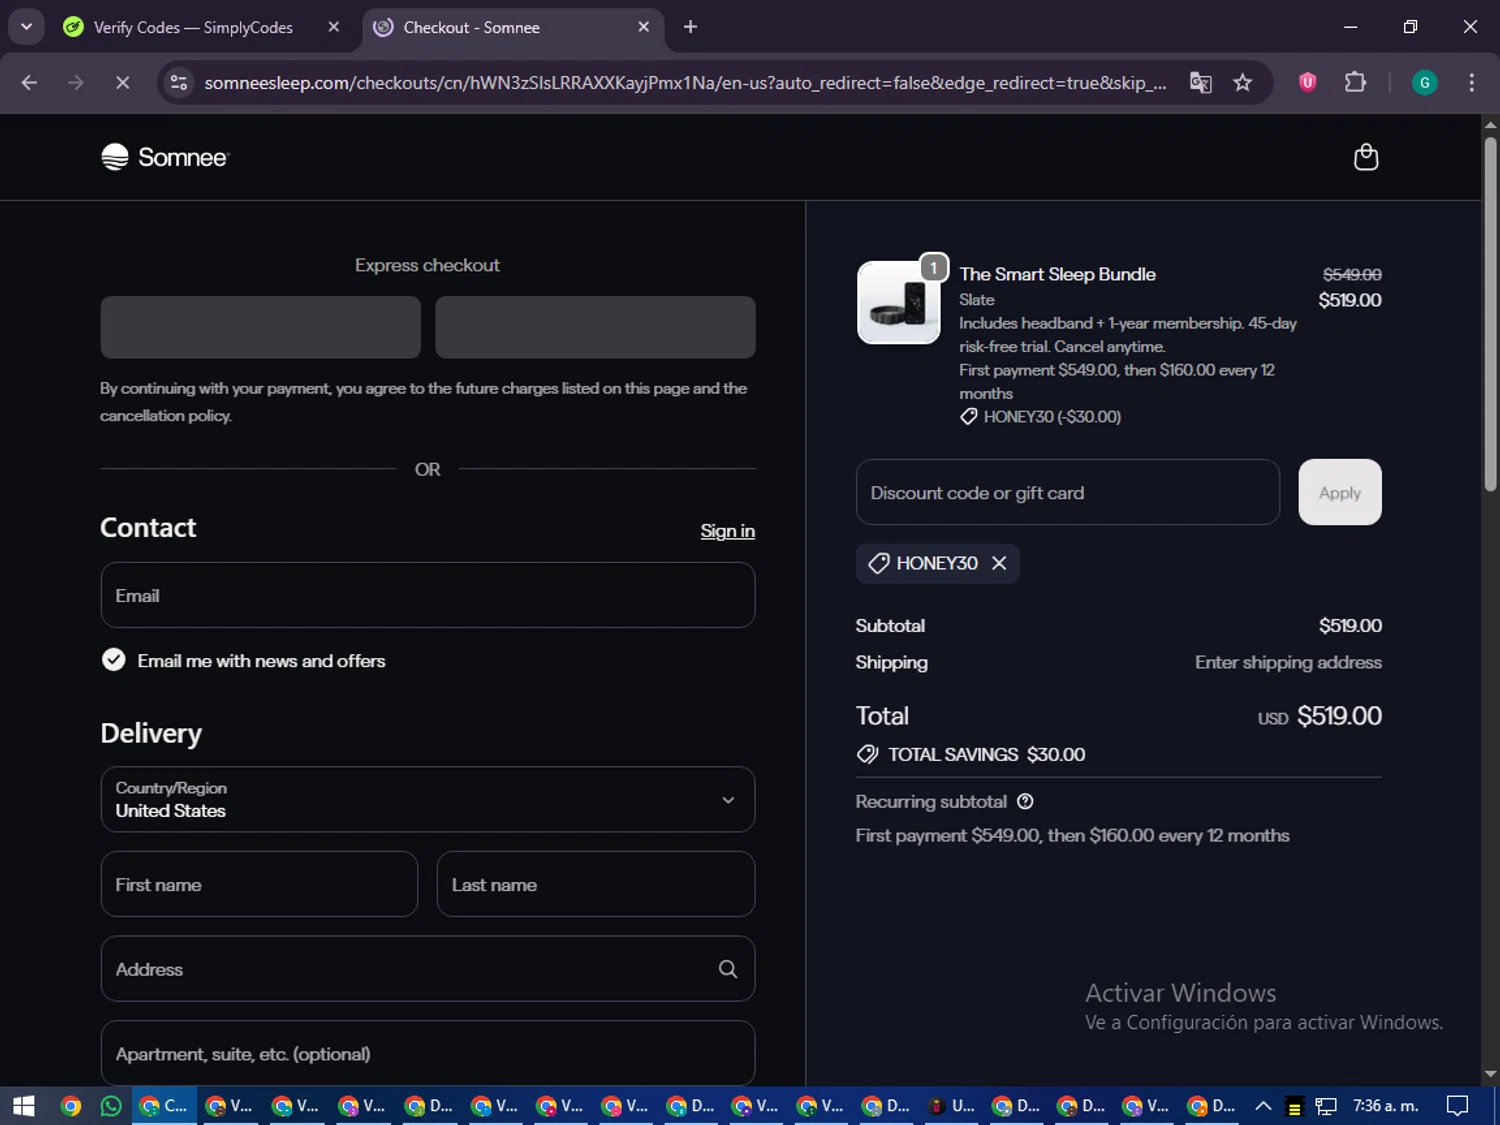Click the translate page icon

[1200, 82]
